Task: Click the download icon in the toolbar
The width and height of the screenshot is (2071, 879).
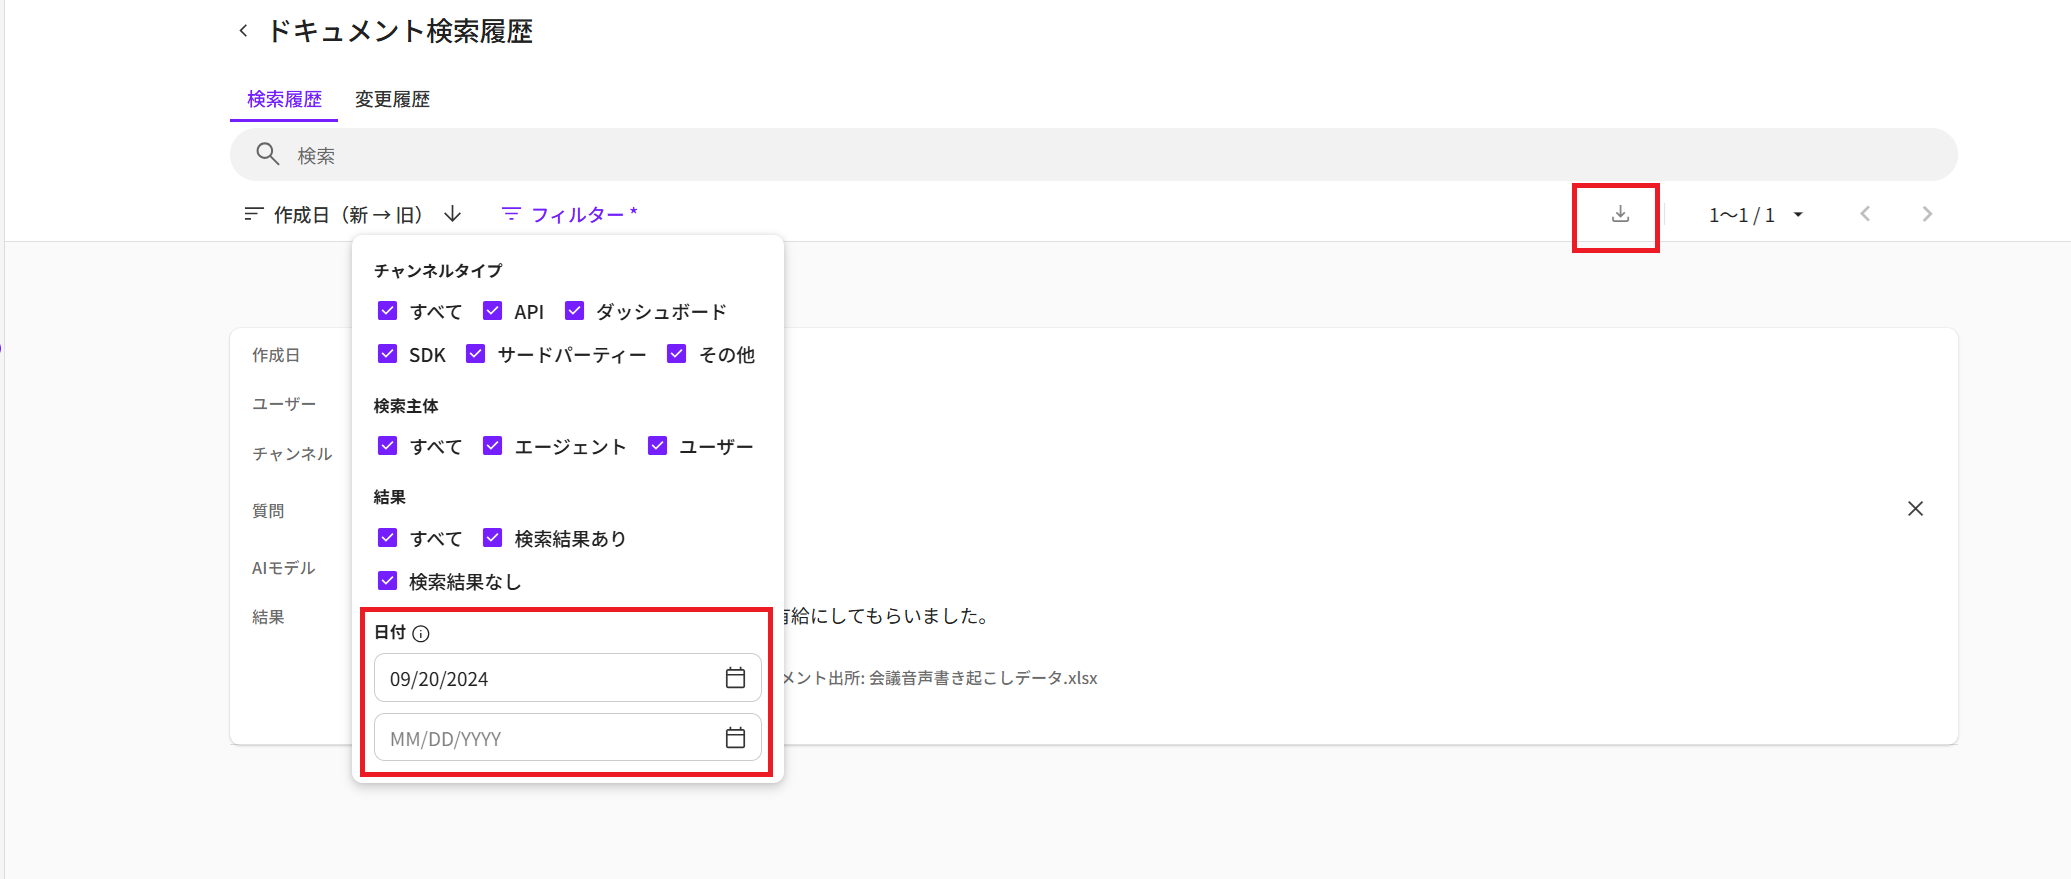Action: pyautogui.click(x=1620, y=215)
